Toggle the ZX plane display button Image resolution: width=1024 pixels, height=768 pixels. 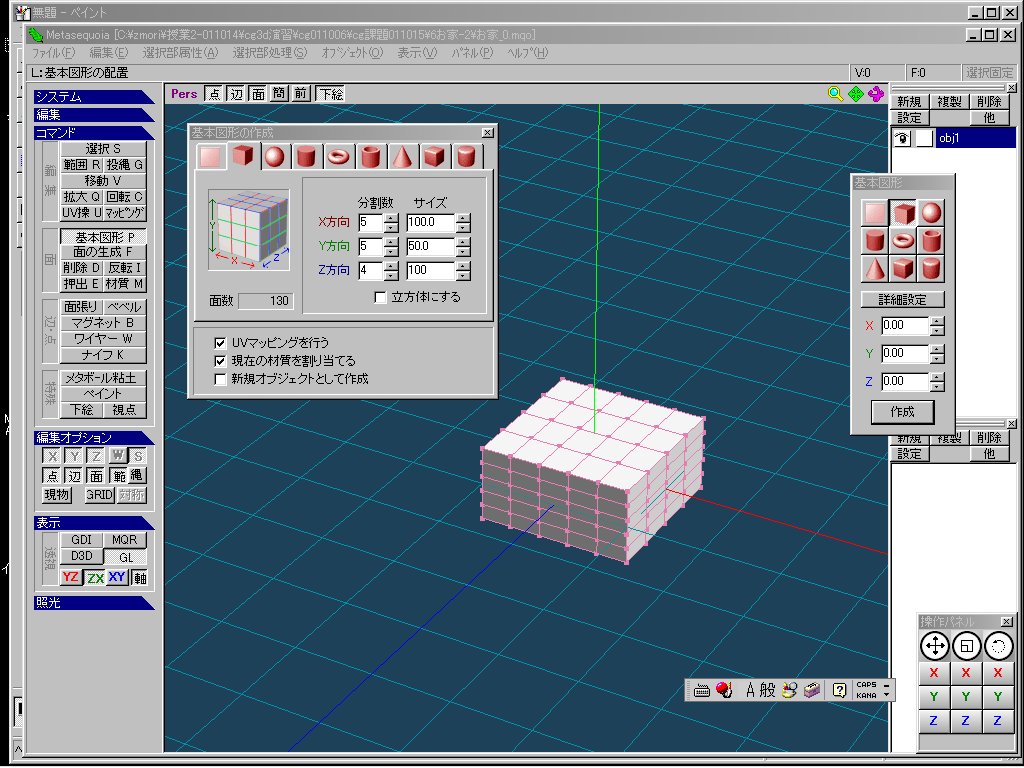[x=95, y=577]
